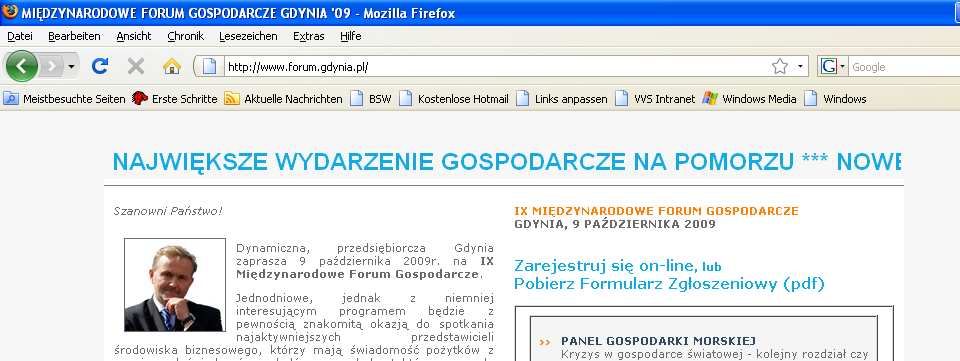Screen dimensions: 960x361
Task: Open the Hilfe menu
Action: click(x=350, y=36)
